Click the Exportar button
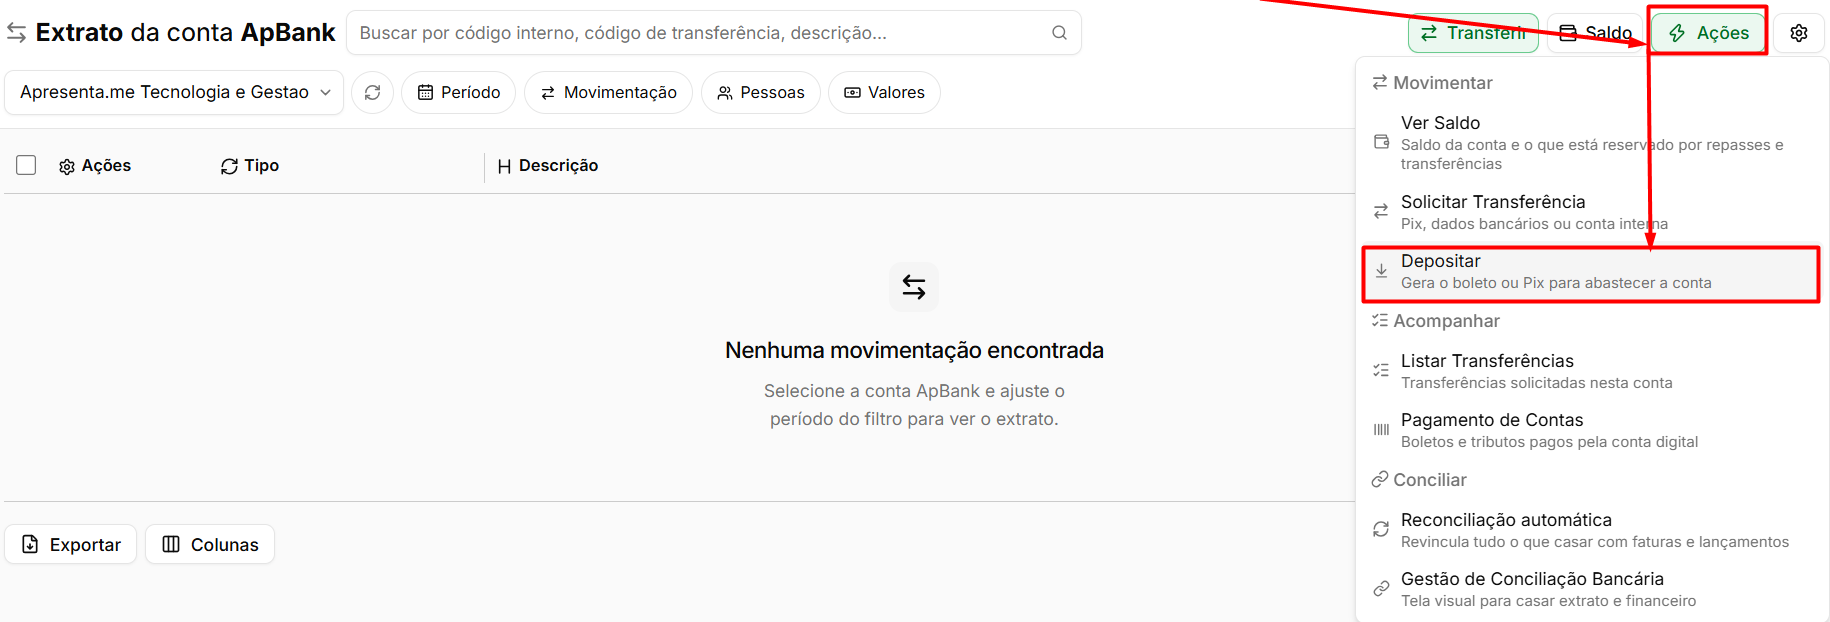The height and width of the screenshot is (622, 1830). coord(71,544)
